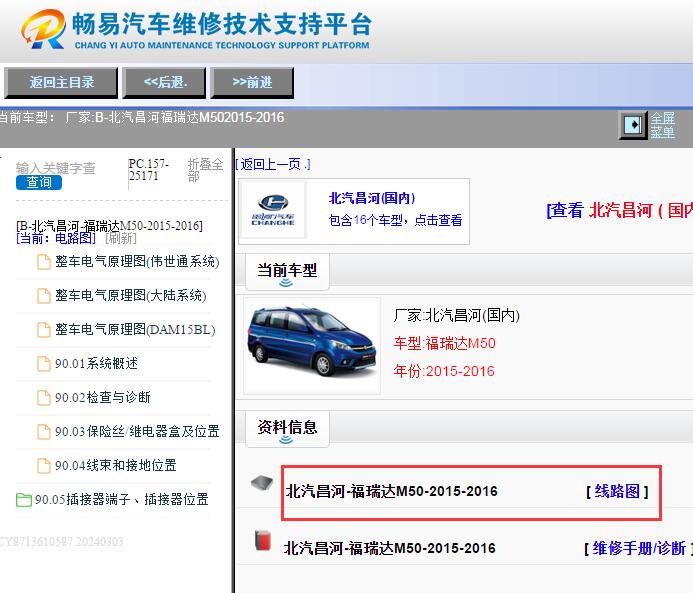Open 90.02检查与诊断 tree item
The image size is (693, 593).
tap(103, 398)
